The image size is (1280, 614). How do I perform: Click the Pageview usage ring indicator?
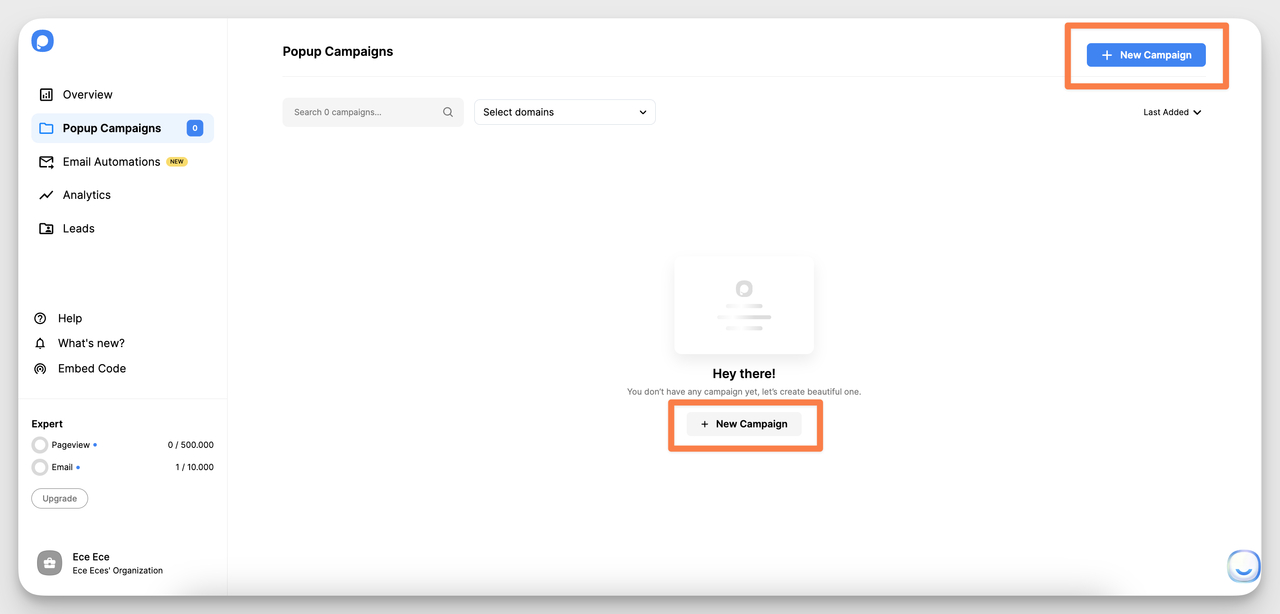[x=40, y=445]
